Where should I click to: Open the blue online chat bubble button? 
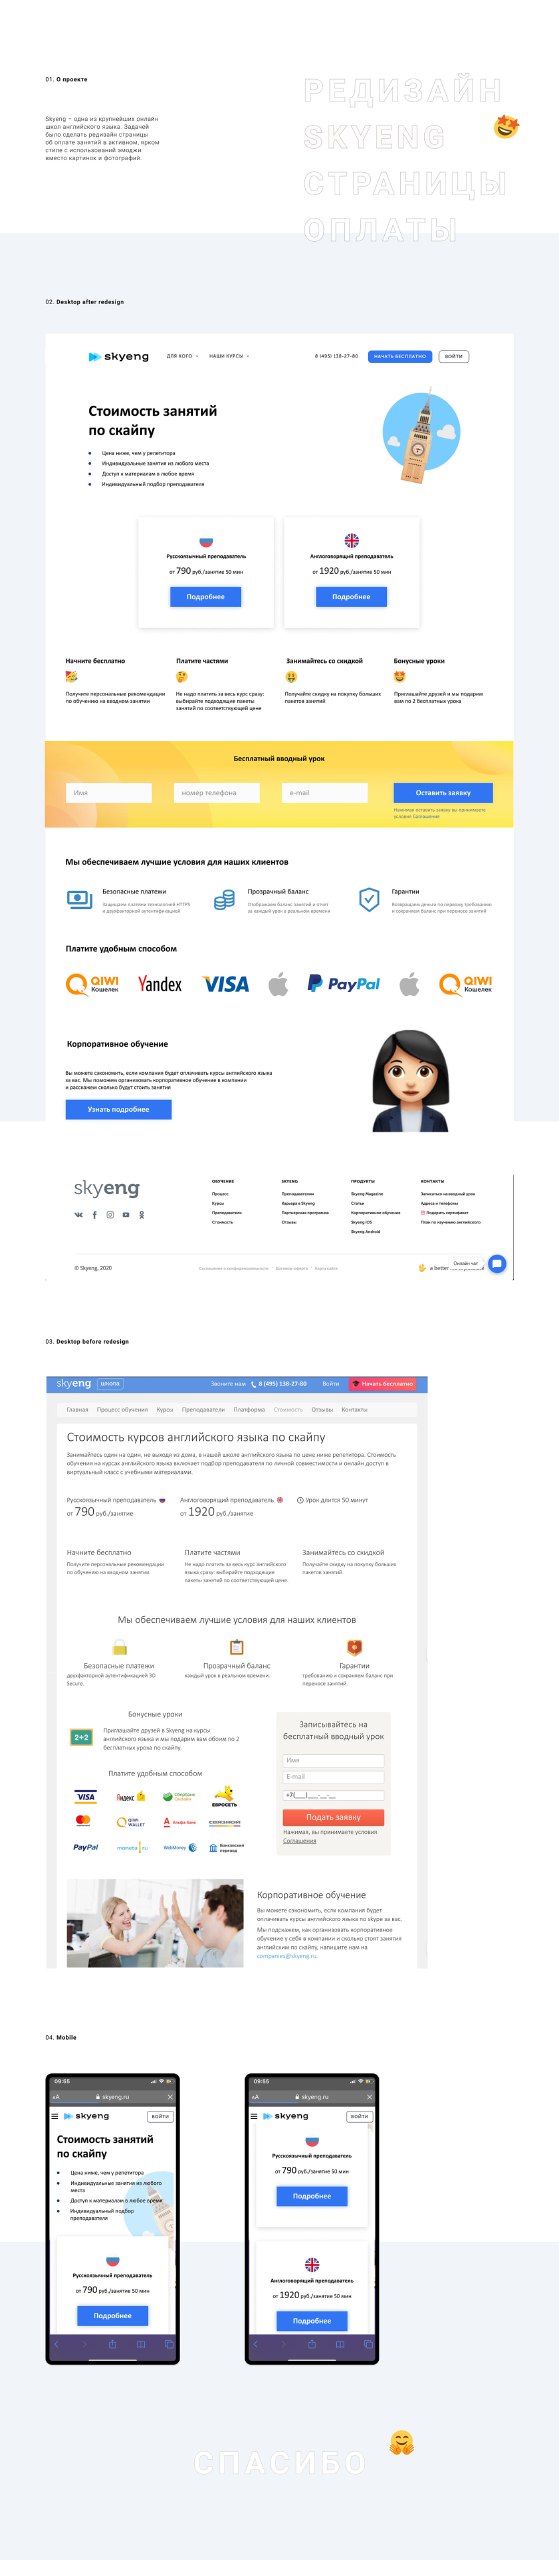point(497,1264)
